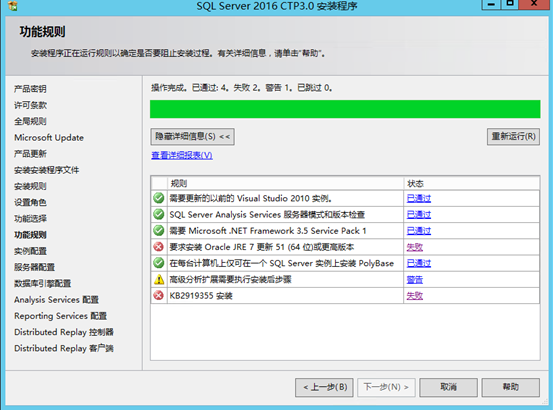The height and width of the screenshot is (415, 553).
Task: Select 实例配置 step in sidebar
Action: (x=30, y=251)
